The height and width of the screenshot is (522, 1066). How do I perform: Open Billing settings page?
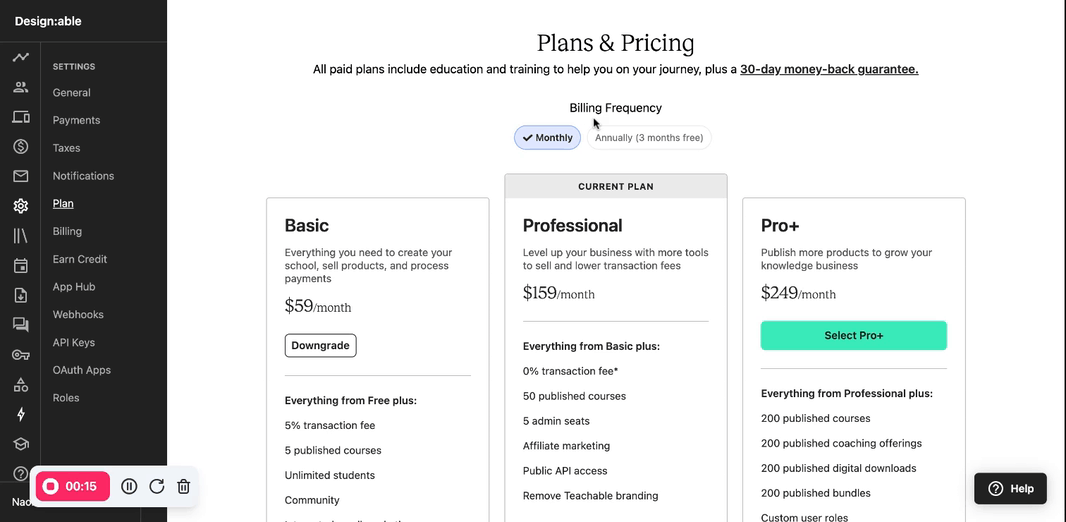[67, 231]
